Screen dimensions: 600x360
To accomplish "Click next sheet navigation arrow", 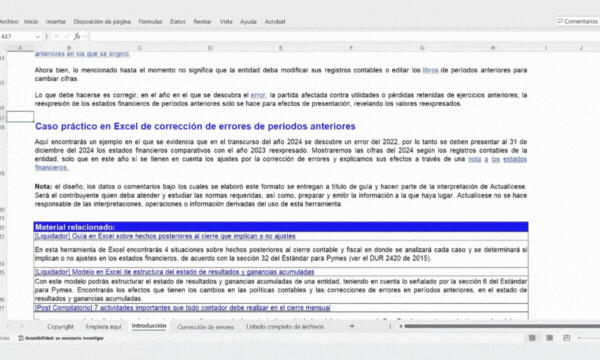I will point(22,326).
